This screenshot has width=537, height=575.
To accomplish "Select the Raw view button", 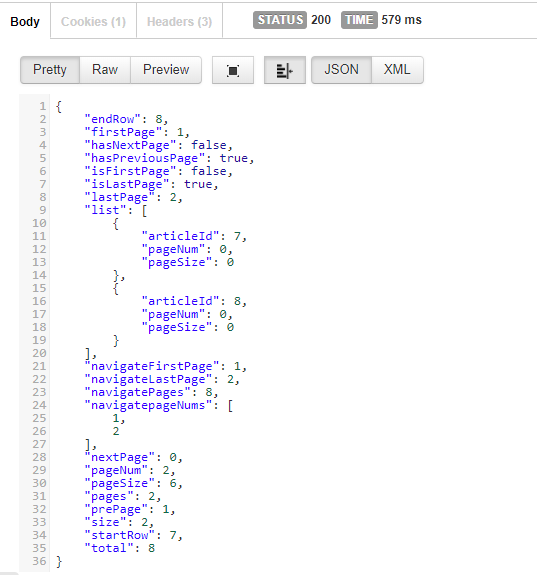I will (x=105, y=70).
